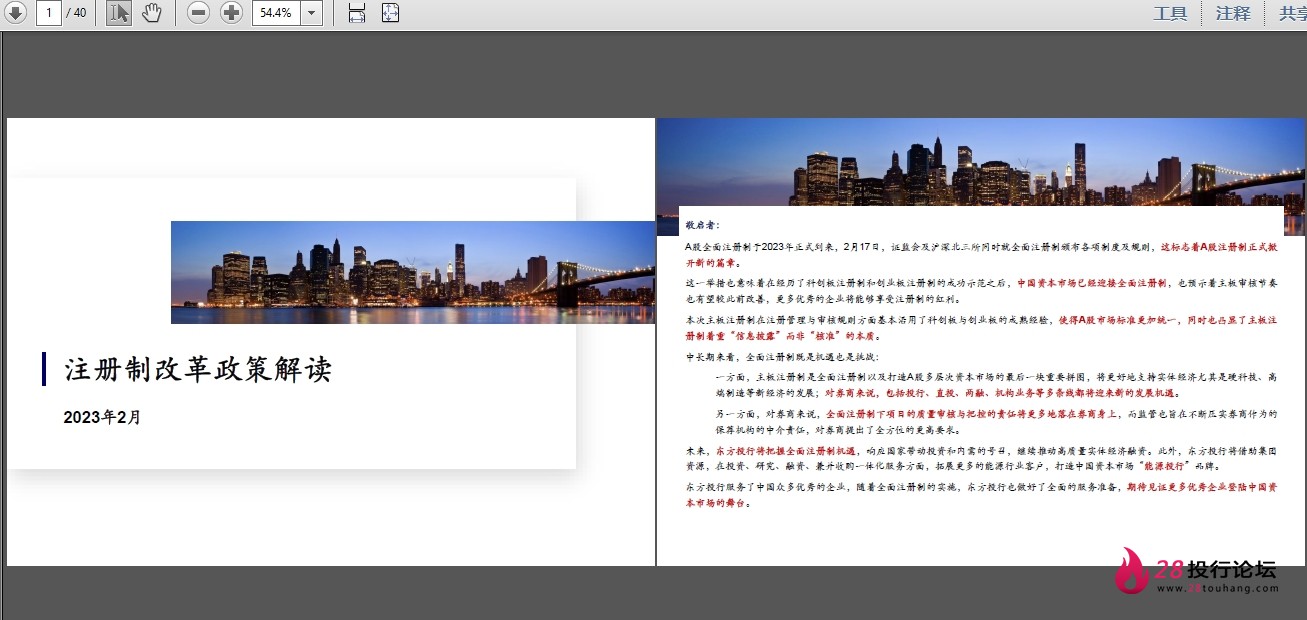Click the greeting 敬启者:
Image resolution: width=1307 pixels, height=620 pixels.
[x=702, y=225]
